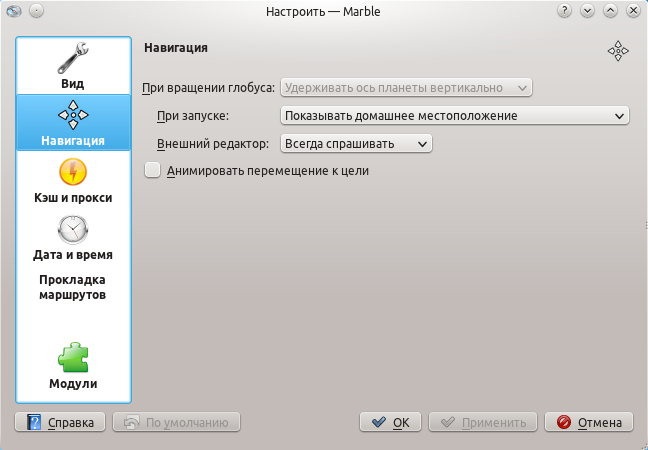Click the navigation arrows icon in the page header
Viewport: 648px width, 450px height.
coord(618,51)
